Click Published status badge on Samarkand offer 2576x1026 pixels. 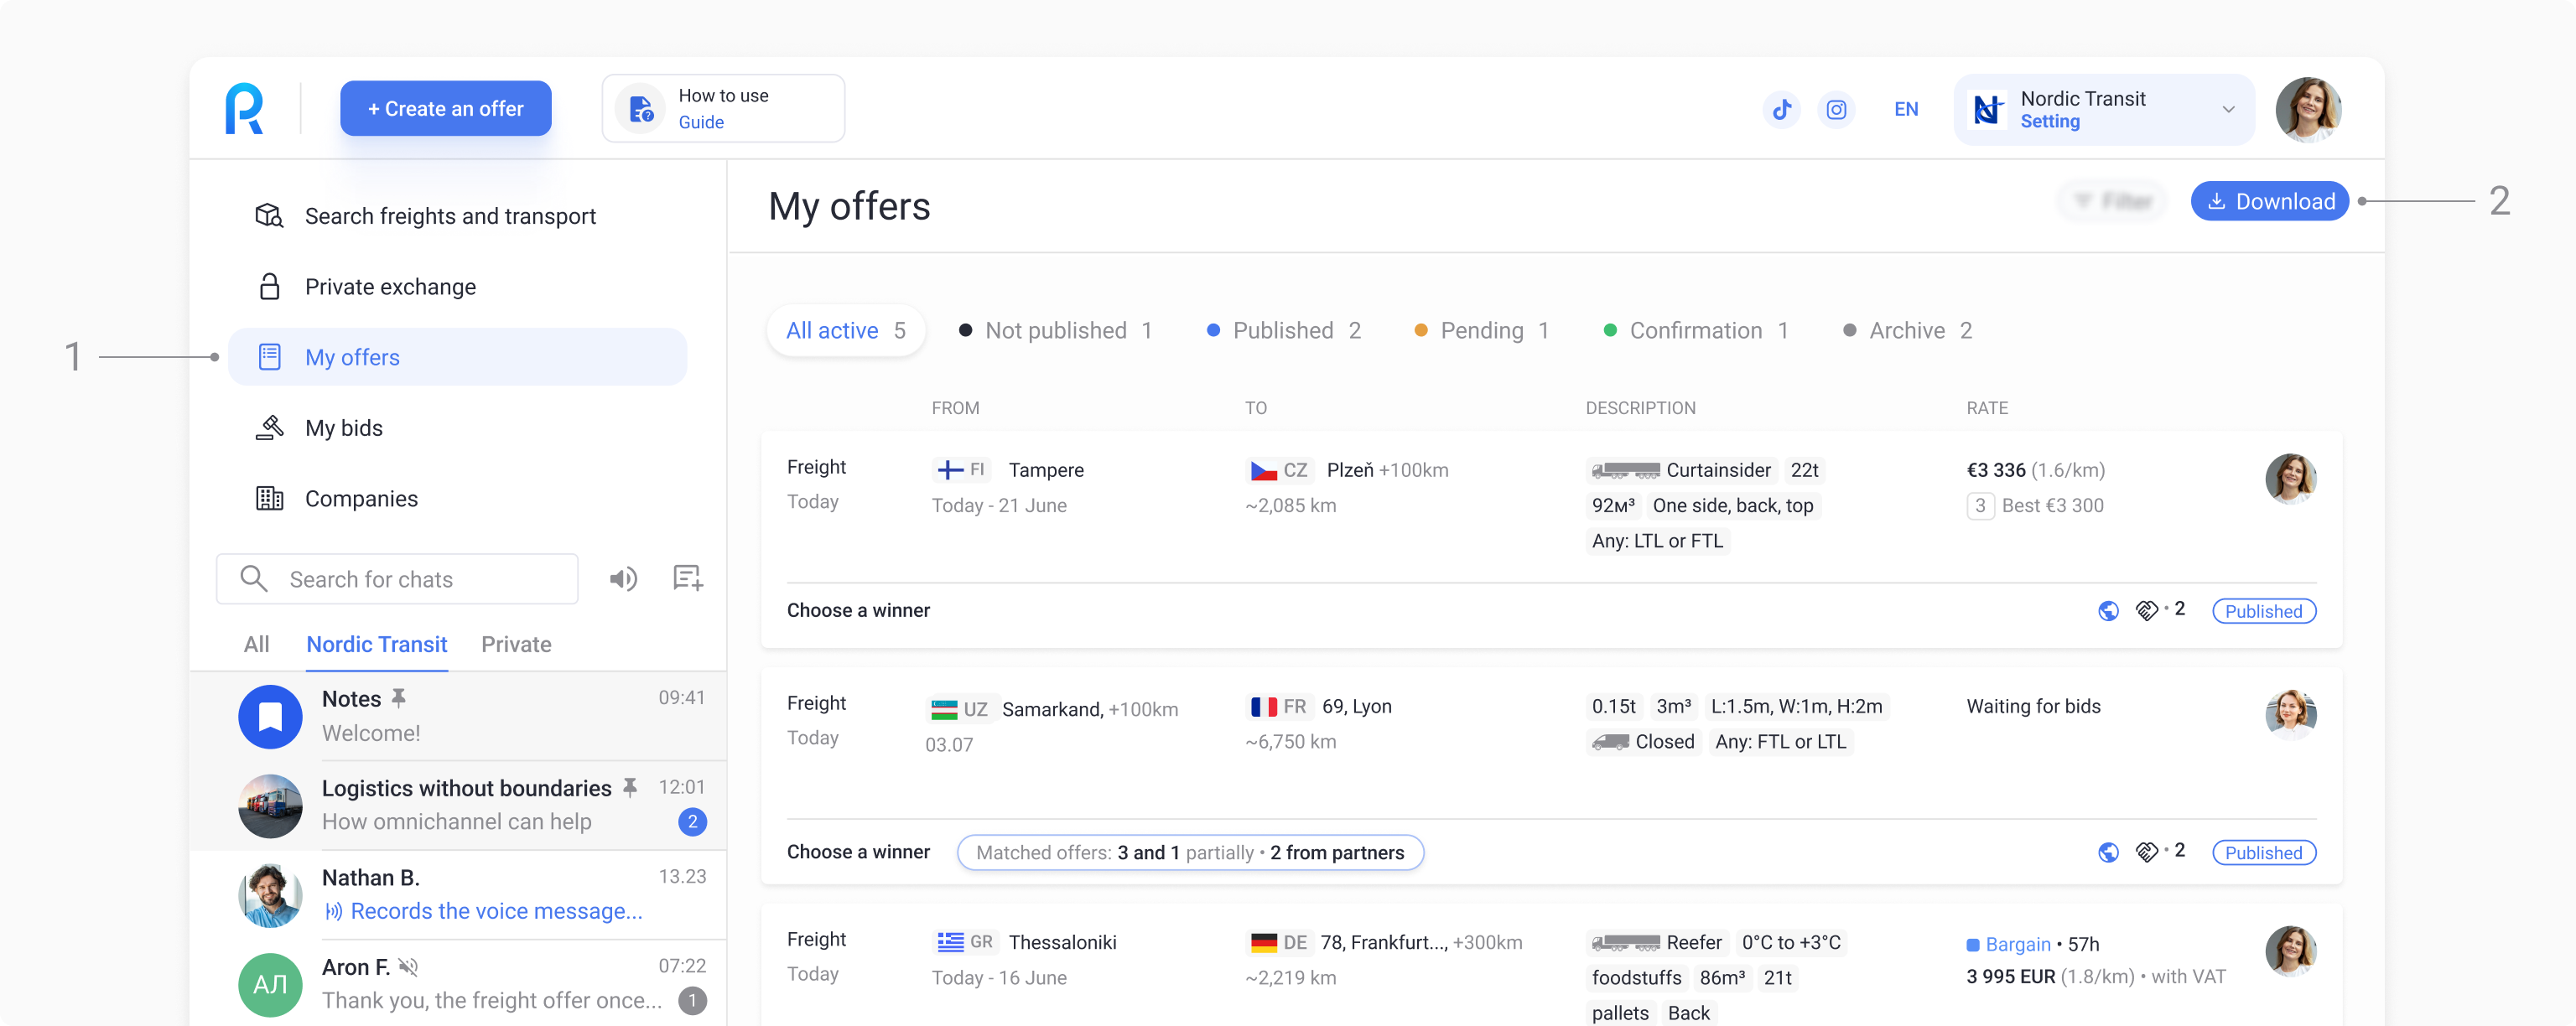coord(2263,853)
